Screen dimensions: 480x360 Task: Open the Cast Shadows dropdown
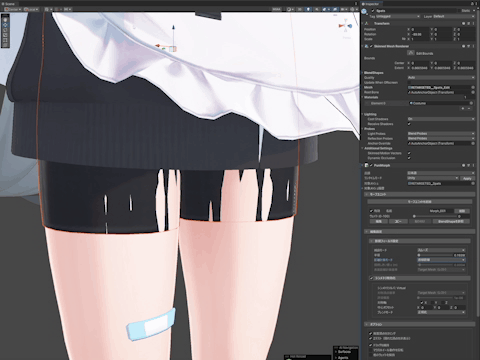point(441,119)
